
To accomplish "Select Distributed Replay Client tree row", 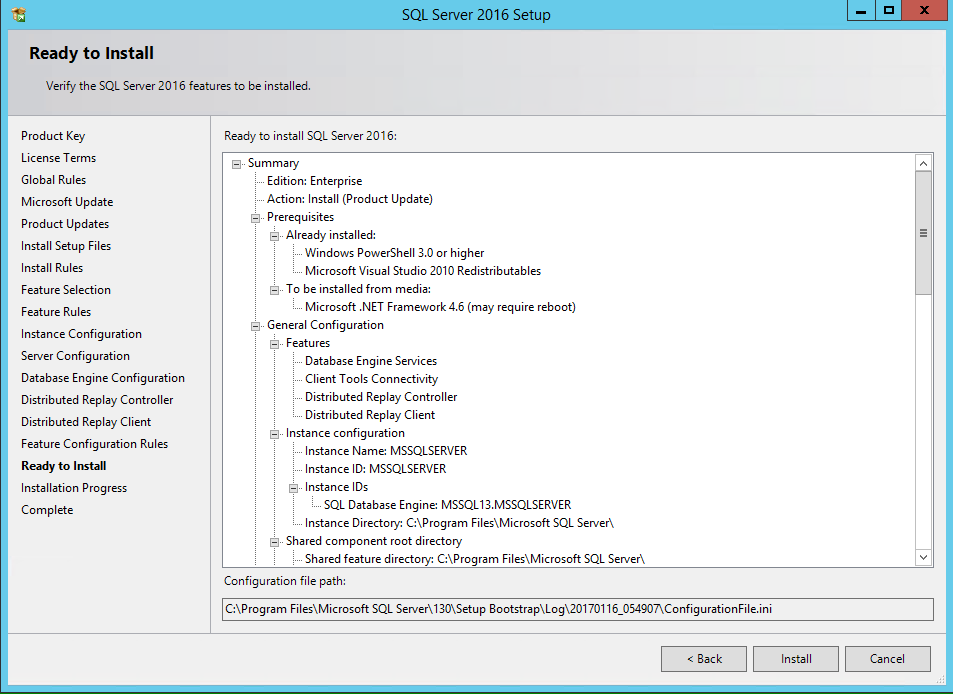I will pyautogui.click(x=370, y=415).
